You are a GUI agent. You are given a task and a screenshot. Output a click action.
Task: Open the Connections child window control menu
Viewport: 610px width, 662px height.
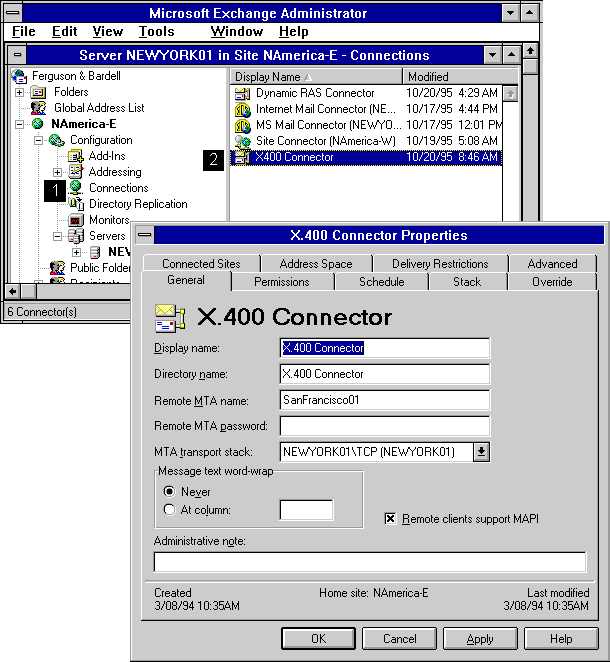(x=17, y=55)
